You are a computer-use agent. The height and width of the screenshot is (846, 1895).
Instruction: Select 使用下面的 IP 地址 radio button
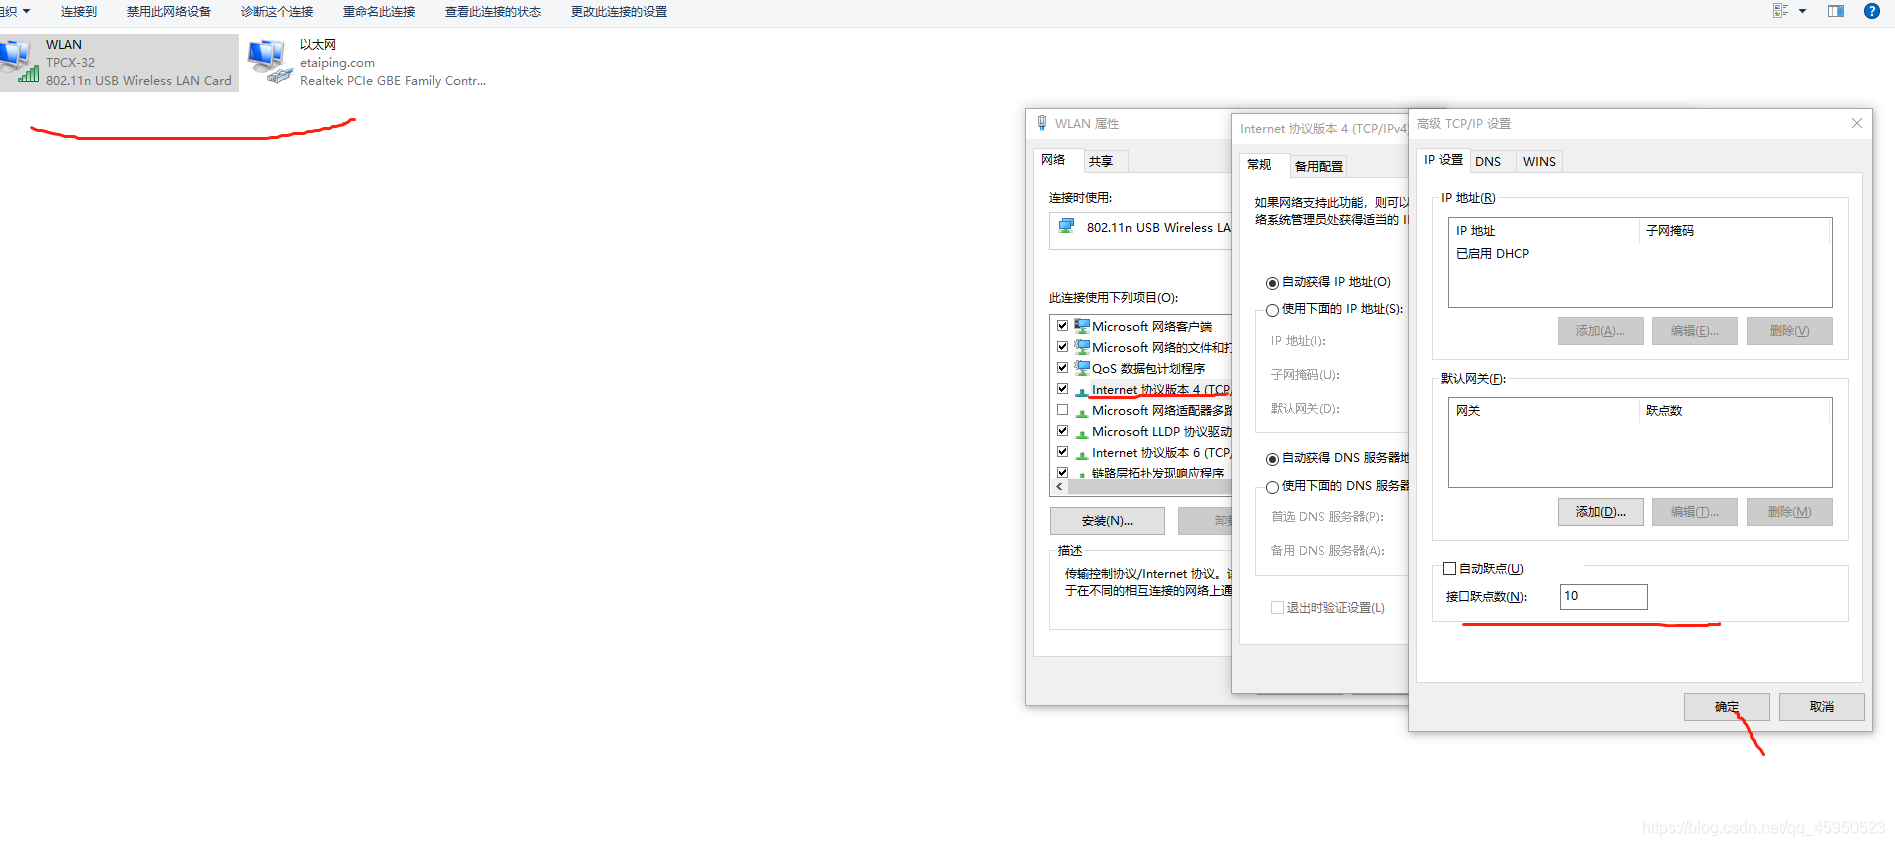coord(1272,310)
